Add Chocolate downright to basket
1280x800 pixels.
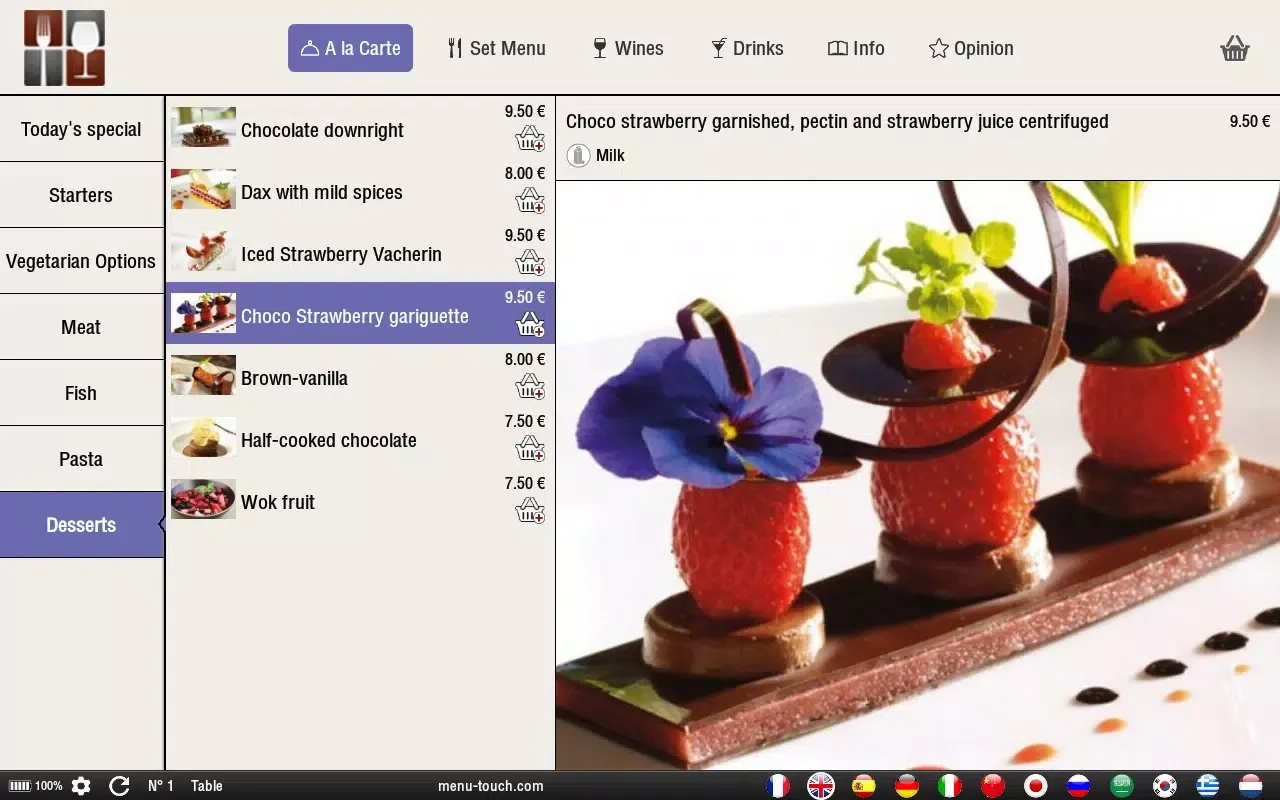pos(530,139)
